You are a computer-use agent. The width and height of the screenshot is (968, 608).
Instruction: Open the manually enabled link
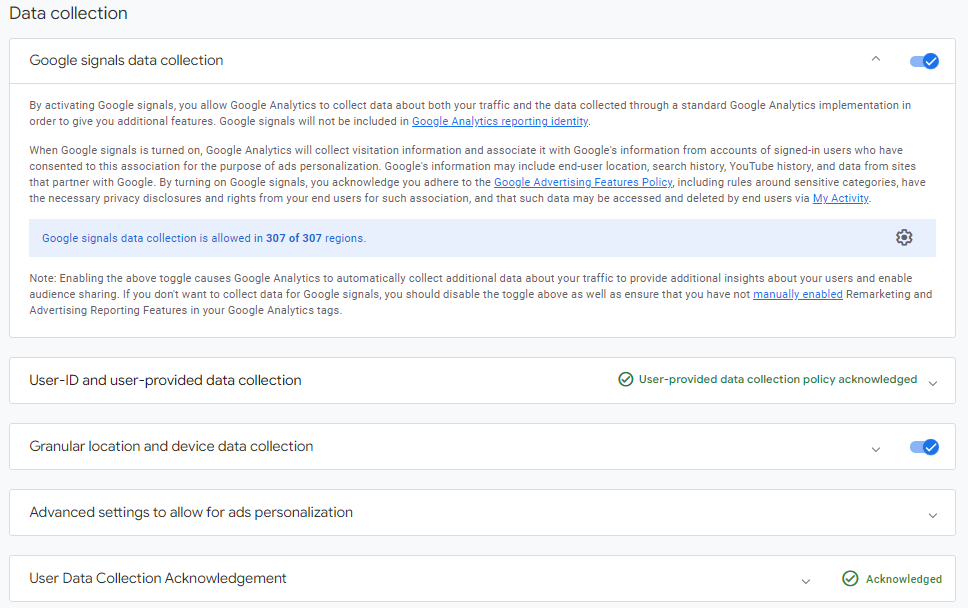[798, 294]
